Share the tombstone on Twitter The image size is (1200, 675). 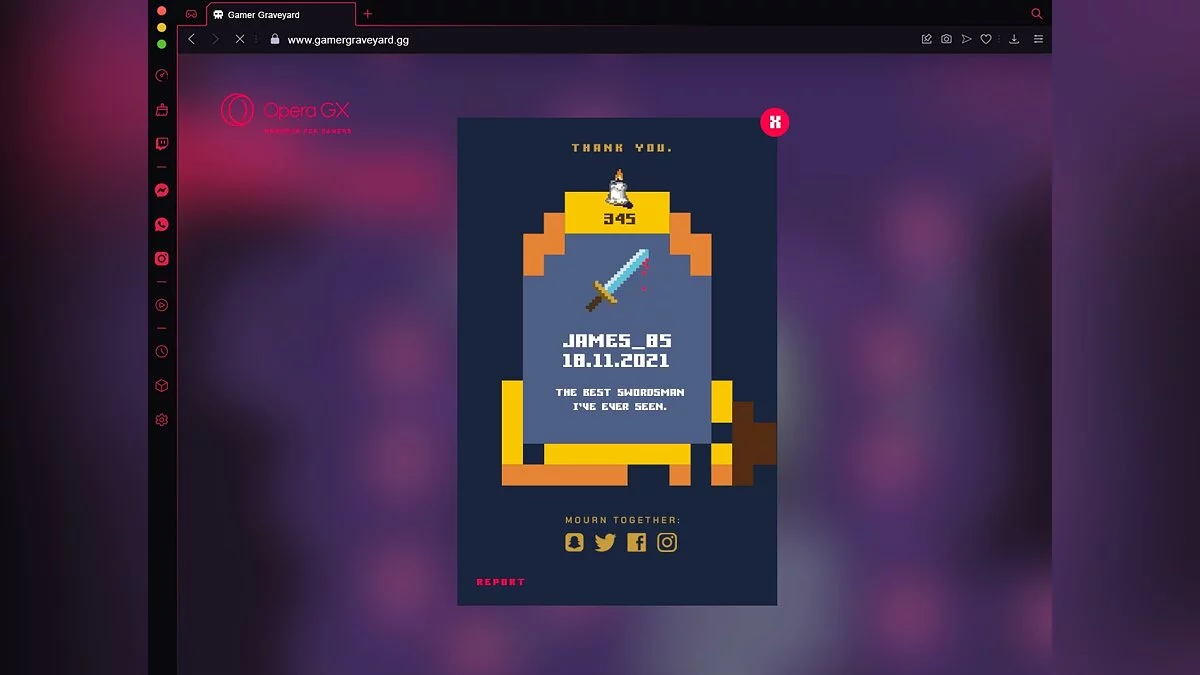pos(605,542)
